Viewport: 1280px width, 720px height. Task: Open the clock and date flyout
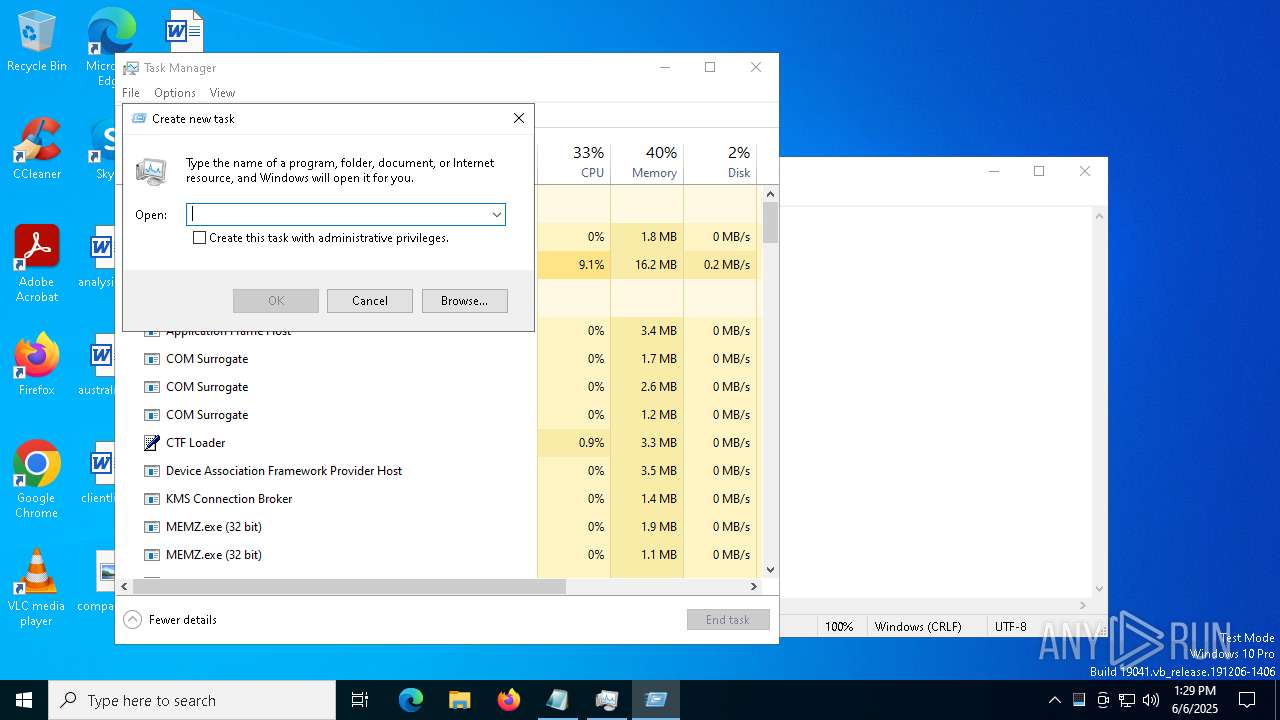pyautogui.click(x=1195, y=700)
